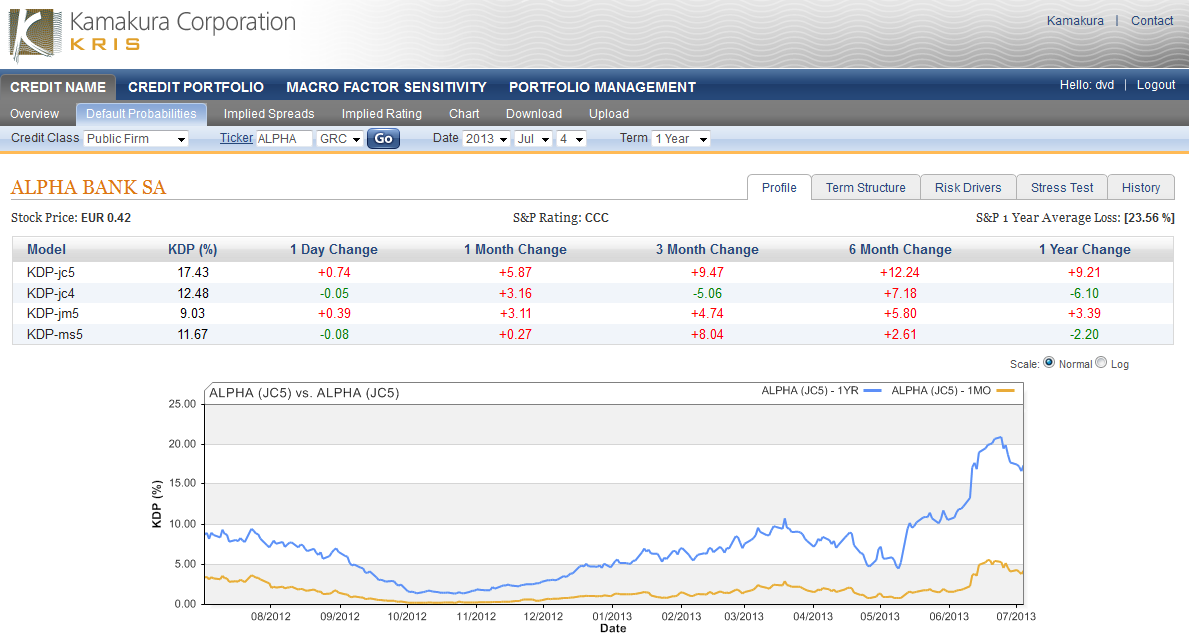1189x639 pixels.
Task: Open MACRO FACTOR SENSITIVITY section
Action: point(386,87)
